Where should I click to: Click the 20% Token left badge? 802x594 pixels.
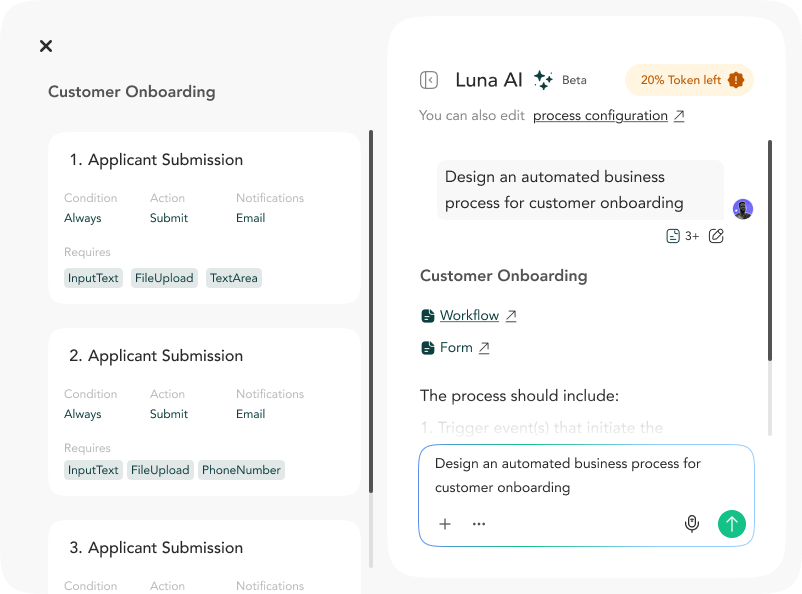[689, 79]
